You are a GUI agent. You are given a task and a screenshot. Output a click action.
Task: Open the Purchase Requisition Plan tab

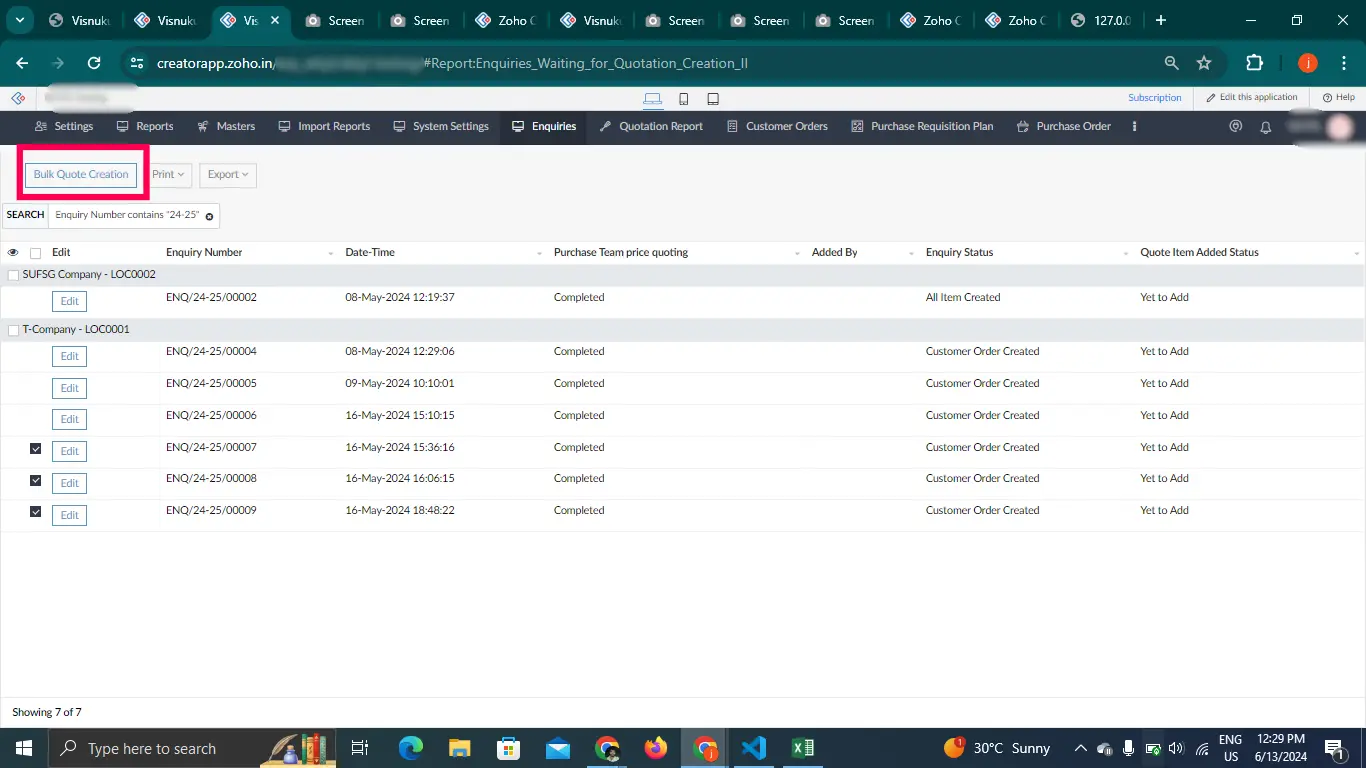[932, 126]
